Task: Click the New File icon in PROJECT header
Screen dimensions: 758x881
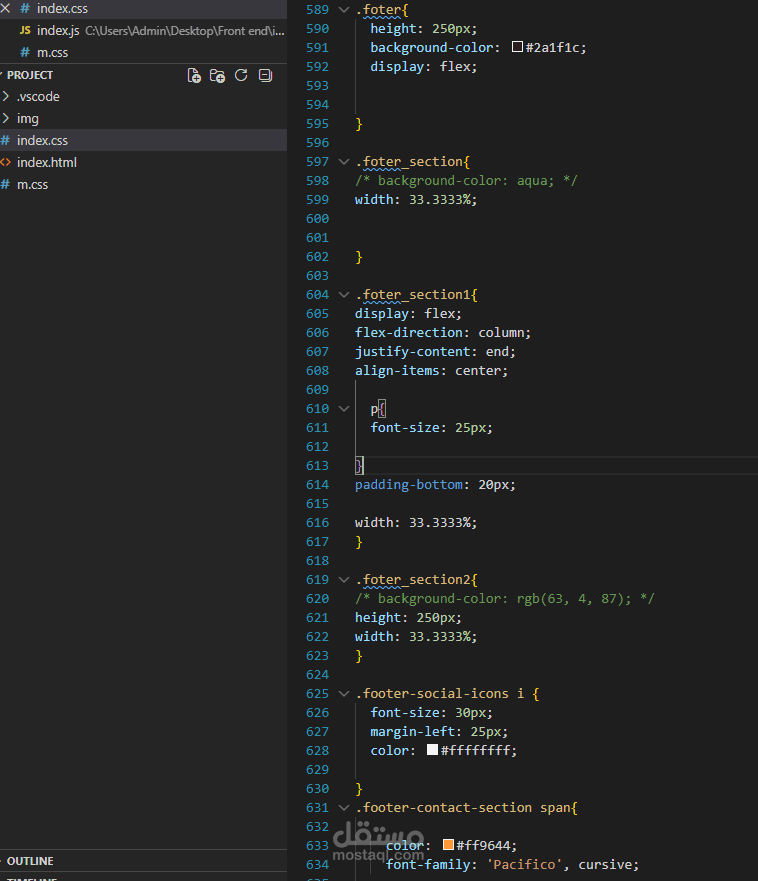Action: pos(194,76)
